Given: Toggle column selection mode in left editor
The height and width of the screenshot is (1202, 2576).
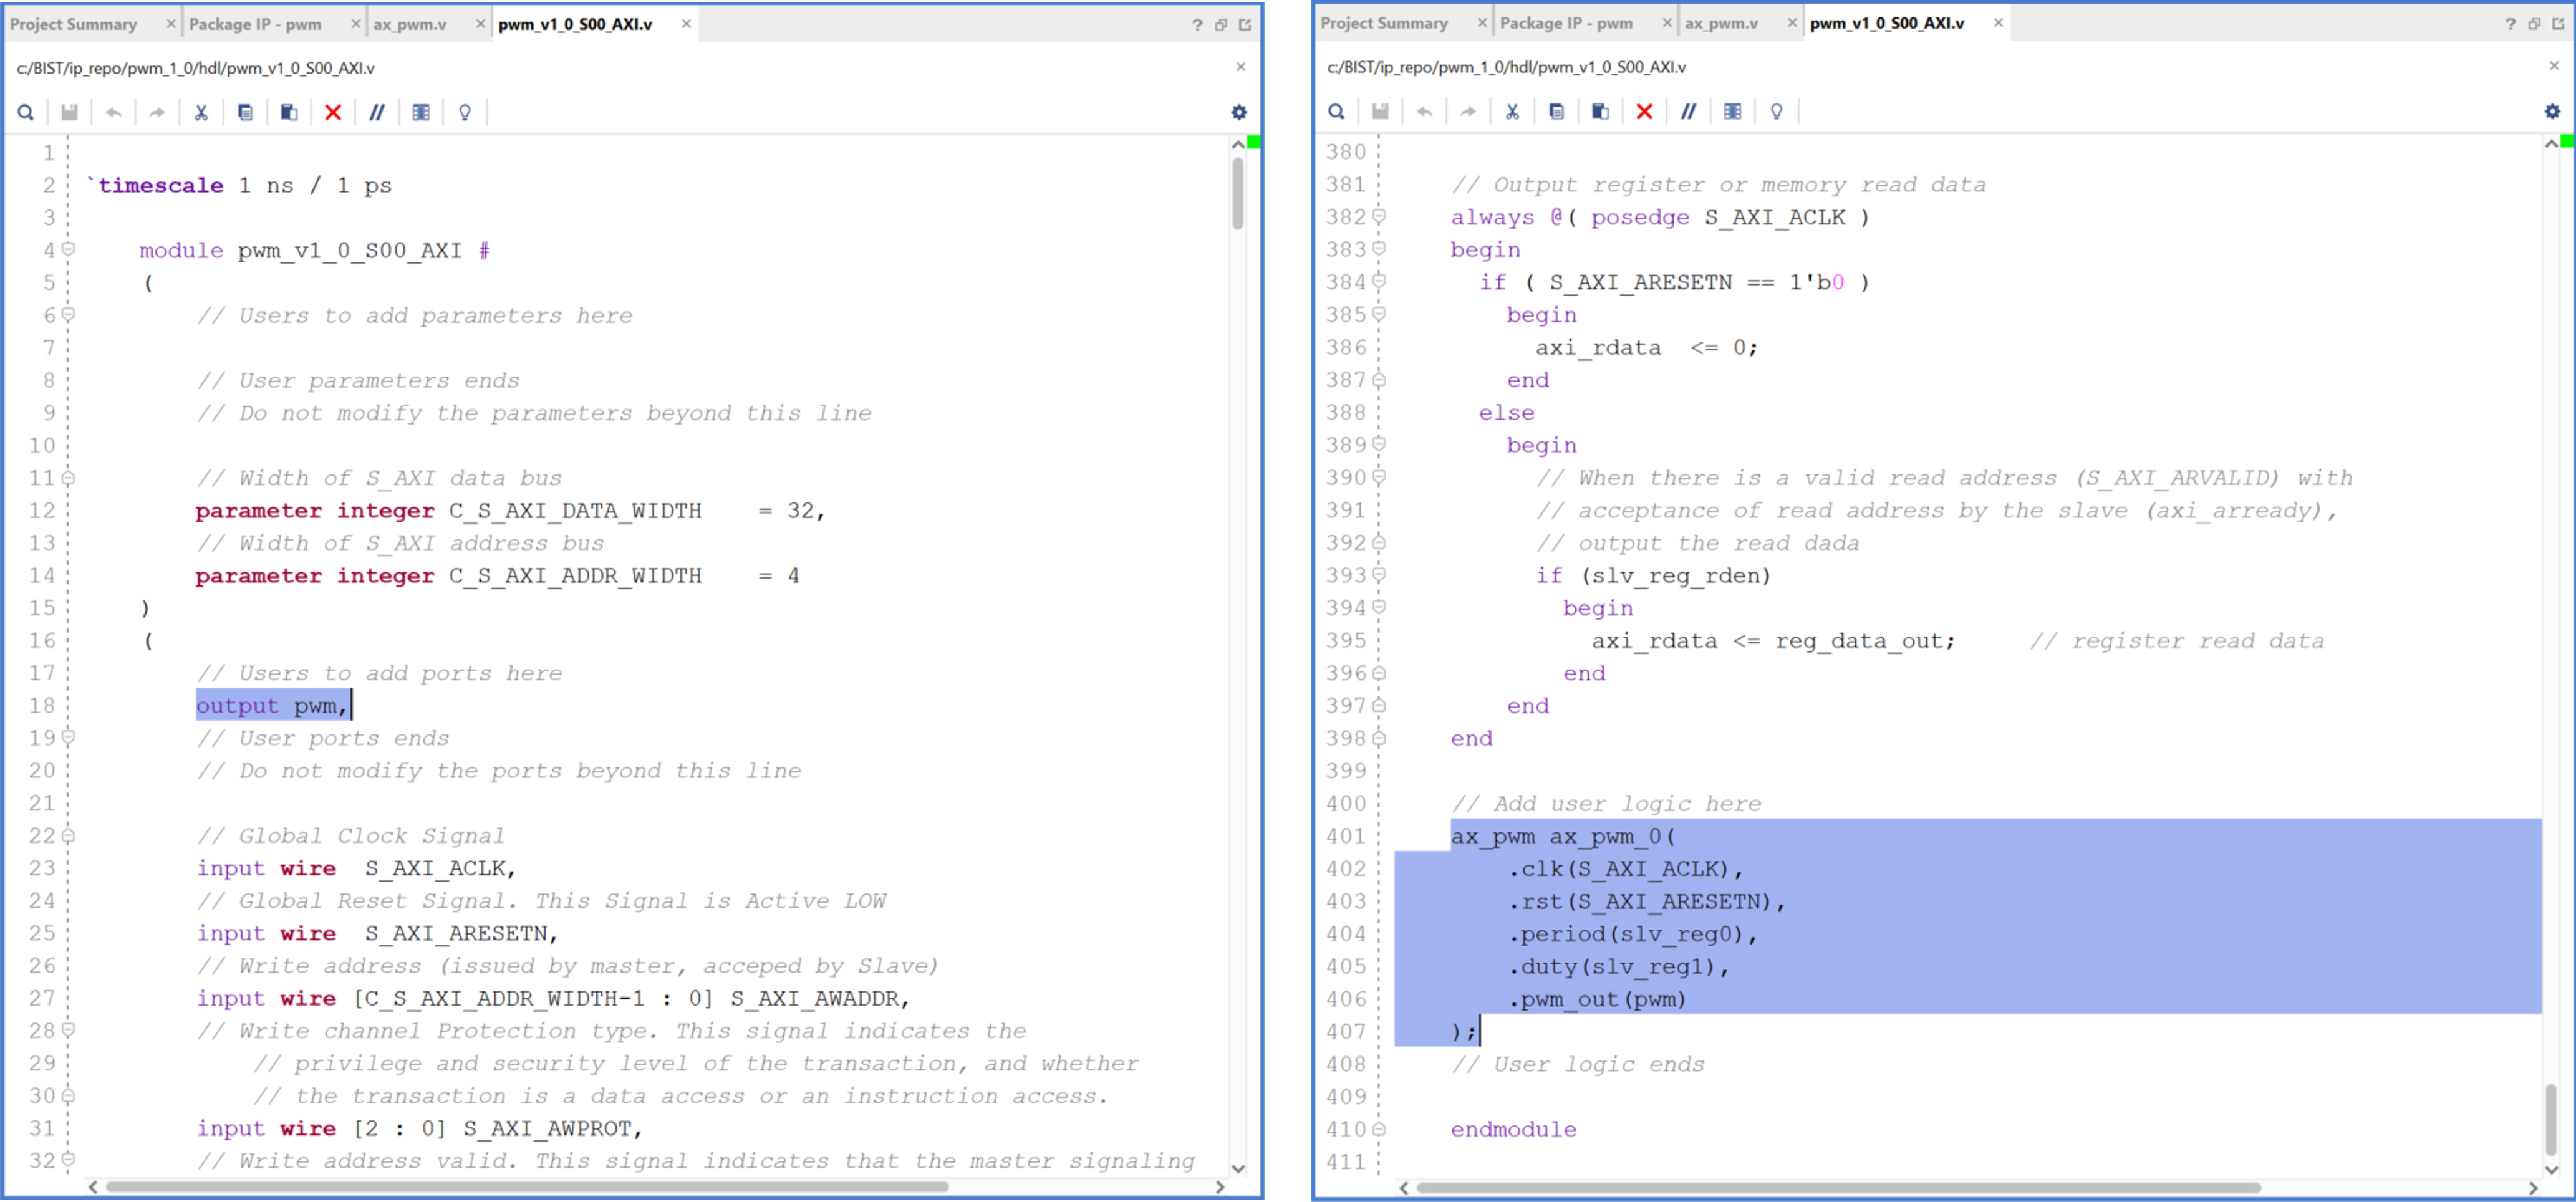Looking at the screenshot, I should pos(421,112).
